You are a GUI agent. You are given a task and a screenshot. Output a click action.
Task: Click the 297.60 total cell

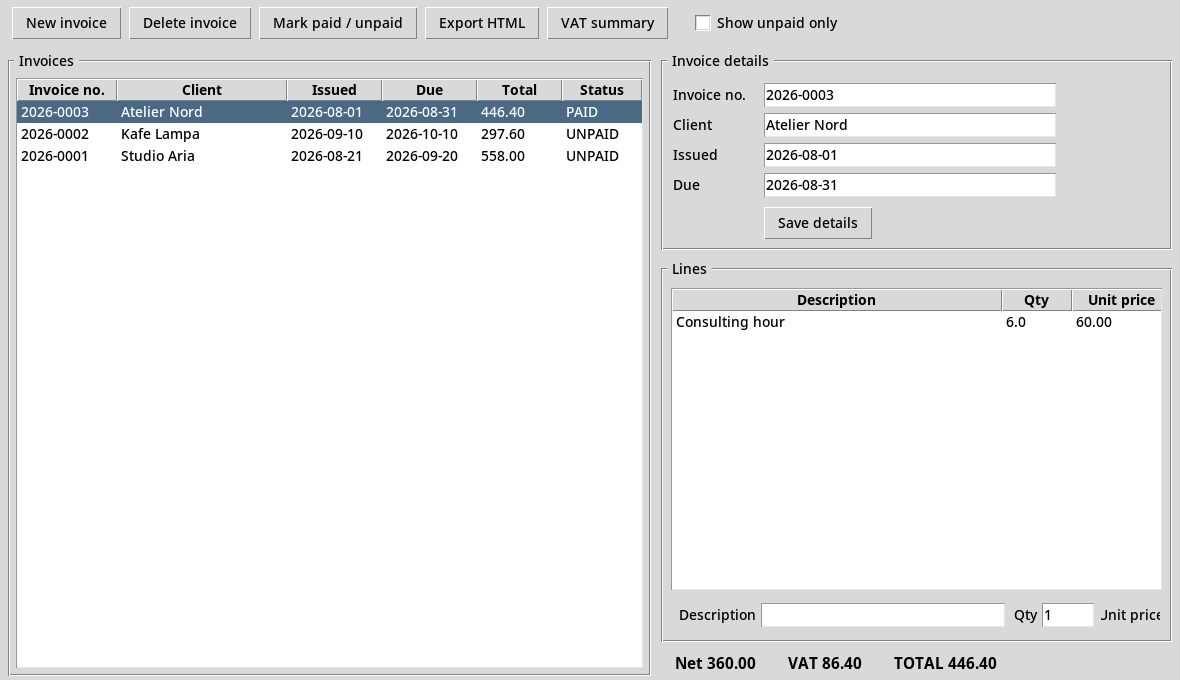[x=503, y=134]
